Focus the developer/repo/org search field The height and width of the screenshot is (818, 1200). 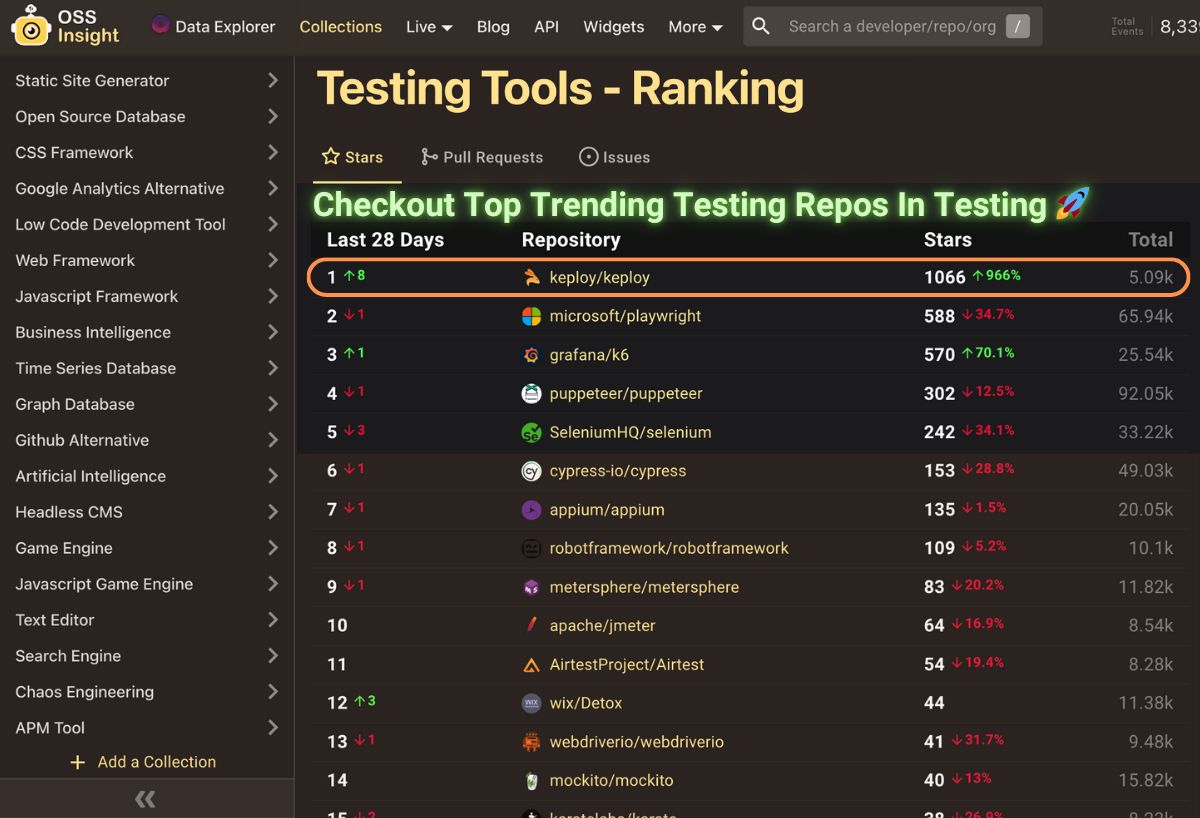coord(890,27)
